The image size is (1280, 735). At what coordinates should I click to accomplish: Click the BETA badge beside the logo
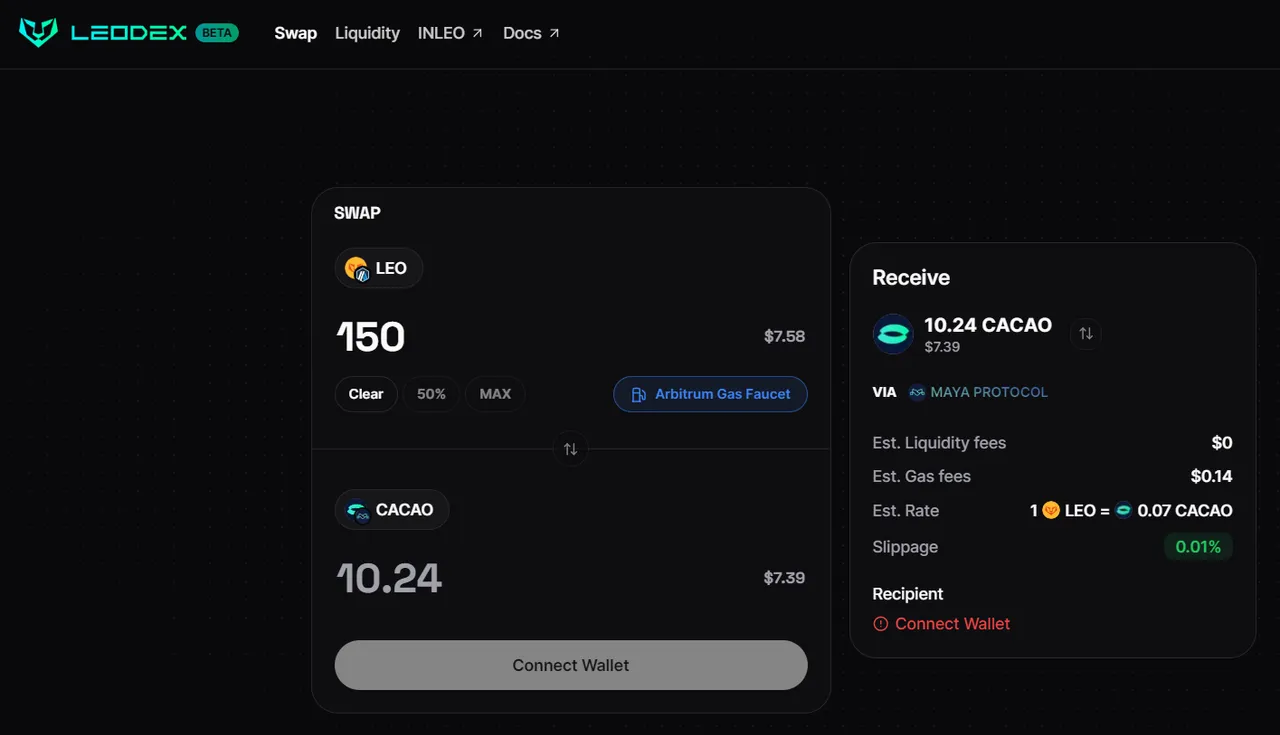tap(217, 33)
